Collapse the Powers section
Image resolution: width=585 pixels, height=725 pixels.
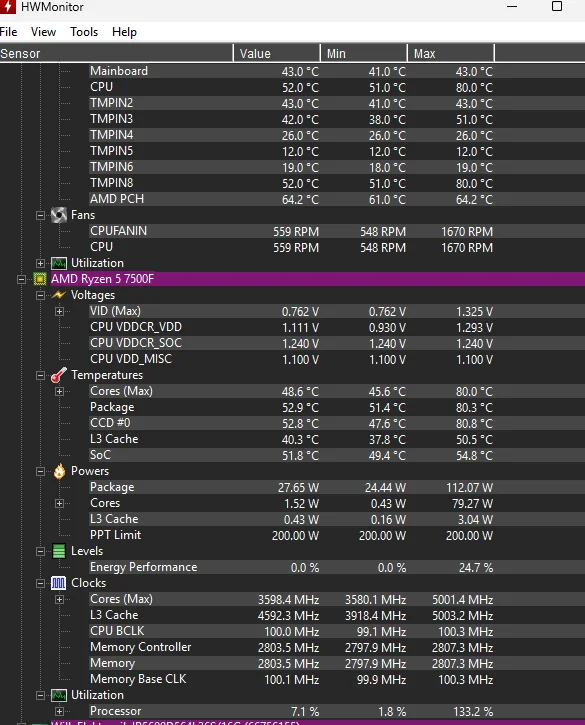coord(40,472)
